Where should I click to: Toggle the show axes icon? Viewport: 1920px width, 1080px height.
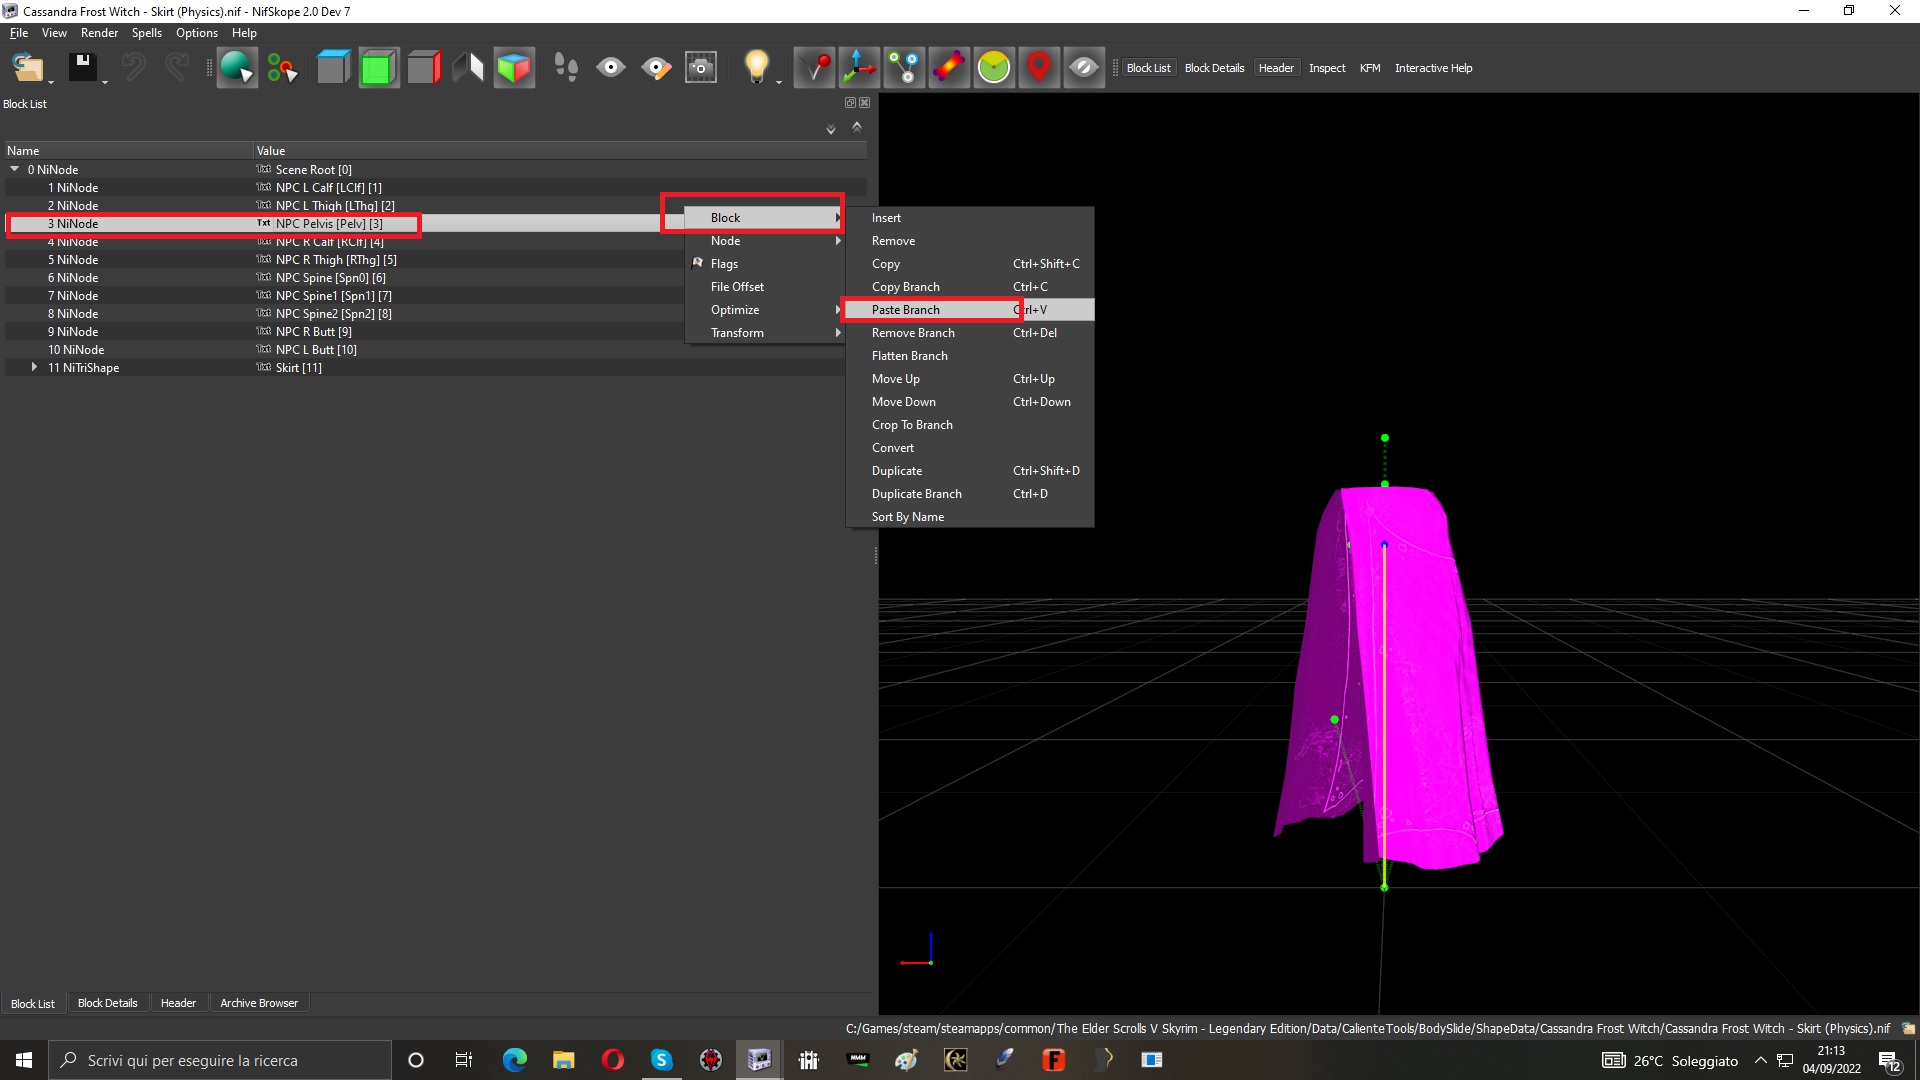point(859,68)
